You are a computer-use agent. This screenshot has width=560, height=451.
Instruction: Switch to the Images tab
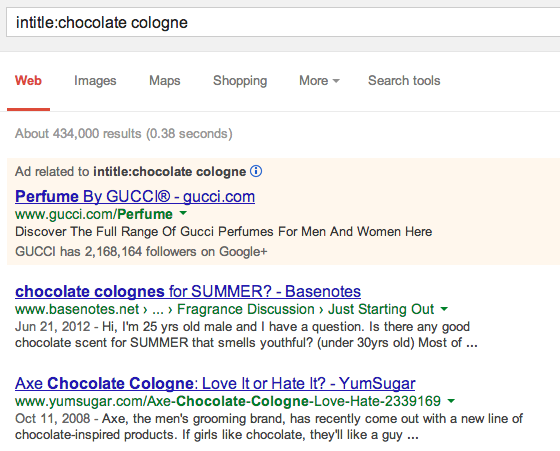tap(95, 81)
